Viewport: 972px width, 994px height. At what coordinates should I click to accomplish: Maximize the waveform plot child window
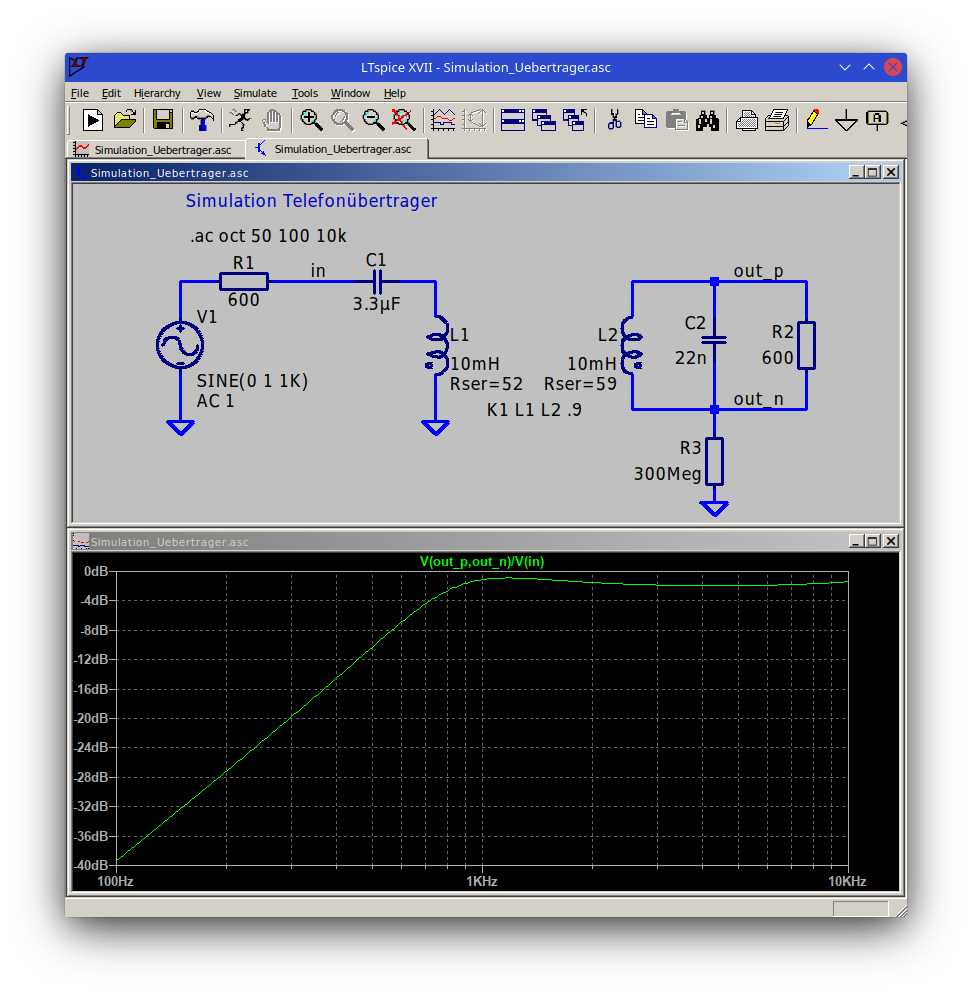pyautogui.click(x=873, y=541)
